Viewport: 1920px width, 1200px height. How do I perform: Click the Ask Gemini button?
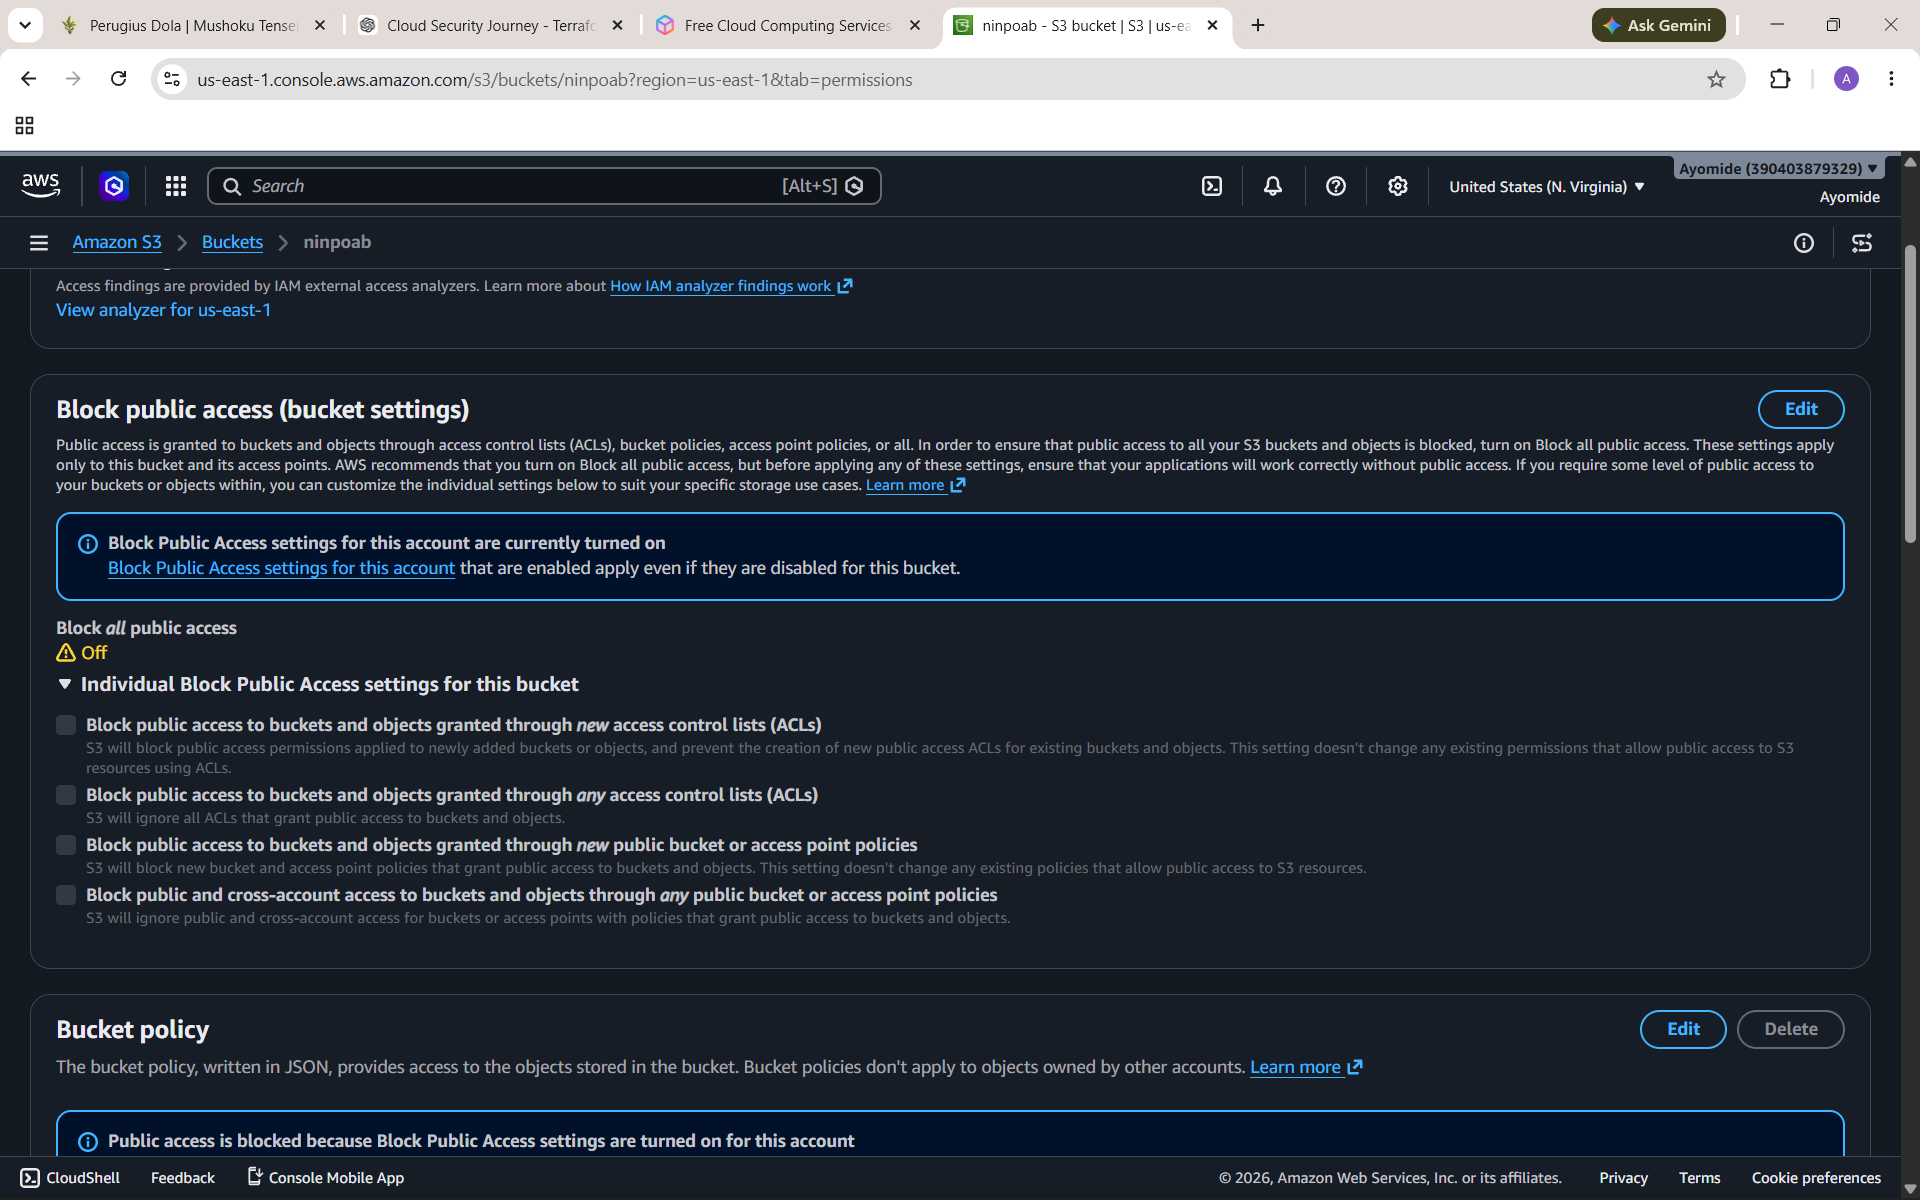pos(1658,25)
